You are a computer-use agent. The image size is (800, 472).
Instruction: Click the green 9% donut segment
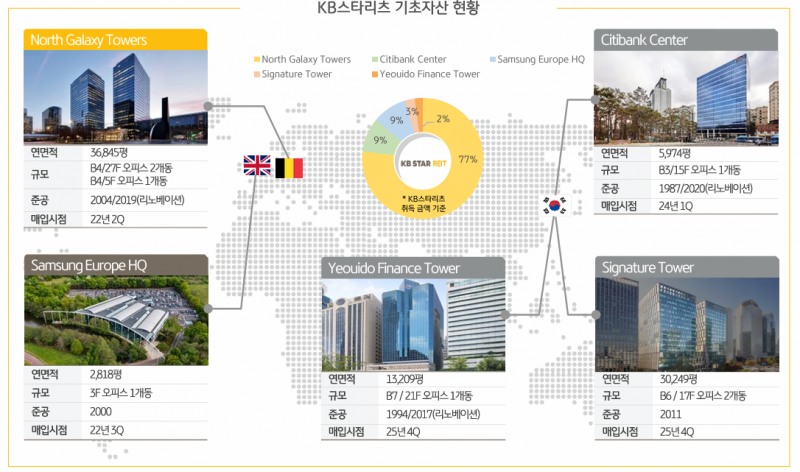pyautogui.click(x=380, y=140)
